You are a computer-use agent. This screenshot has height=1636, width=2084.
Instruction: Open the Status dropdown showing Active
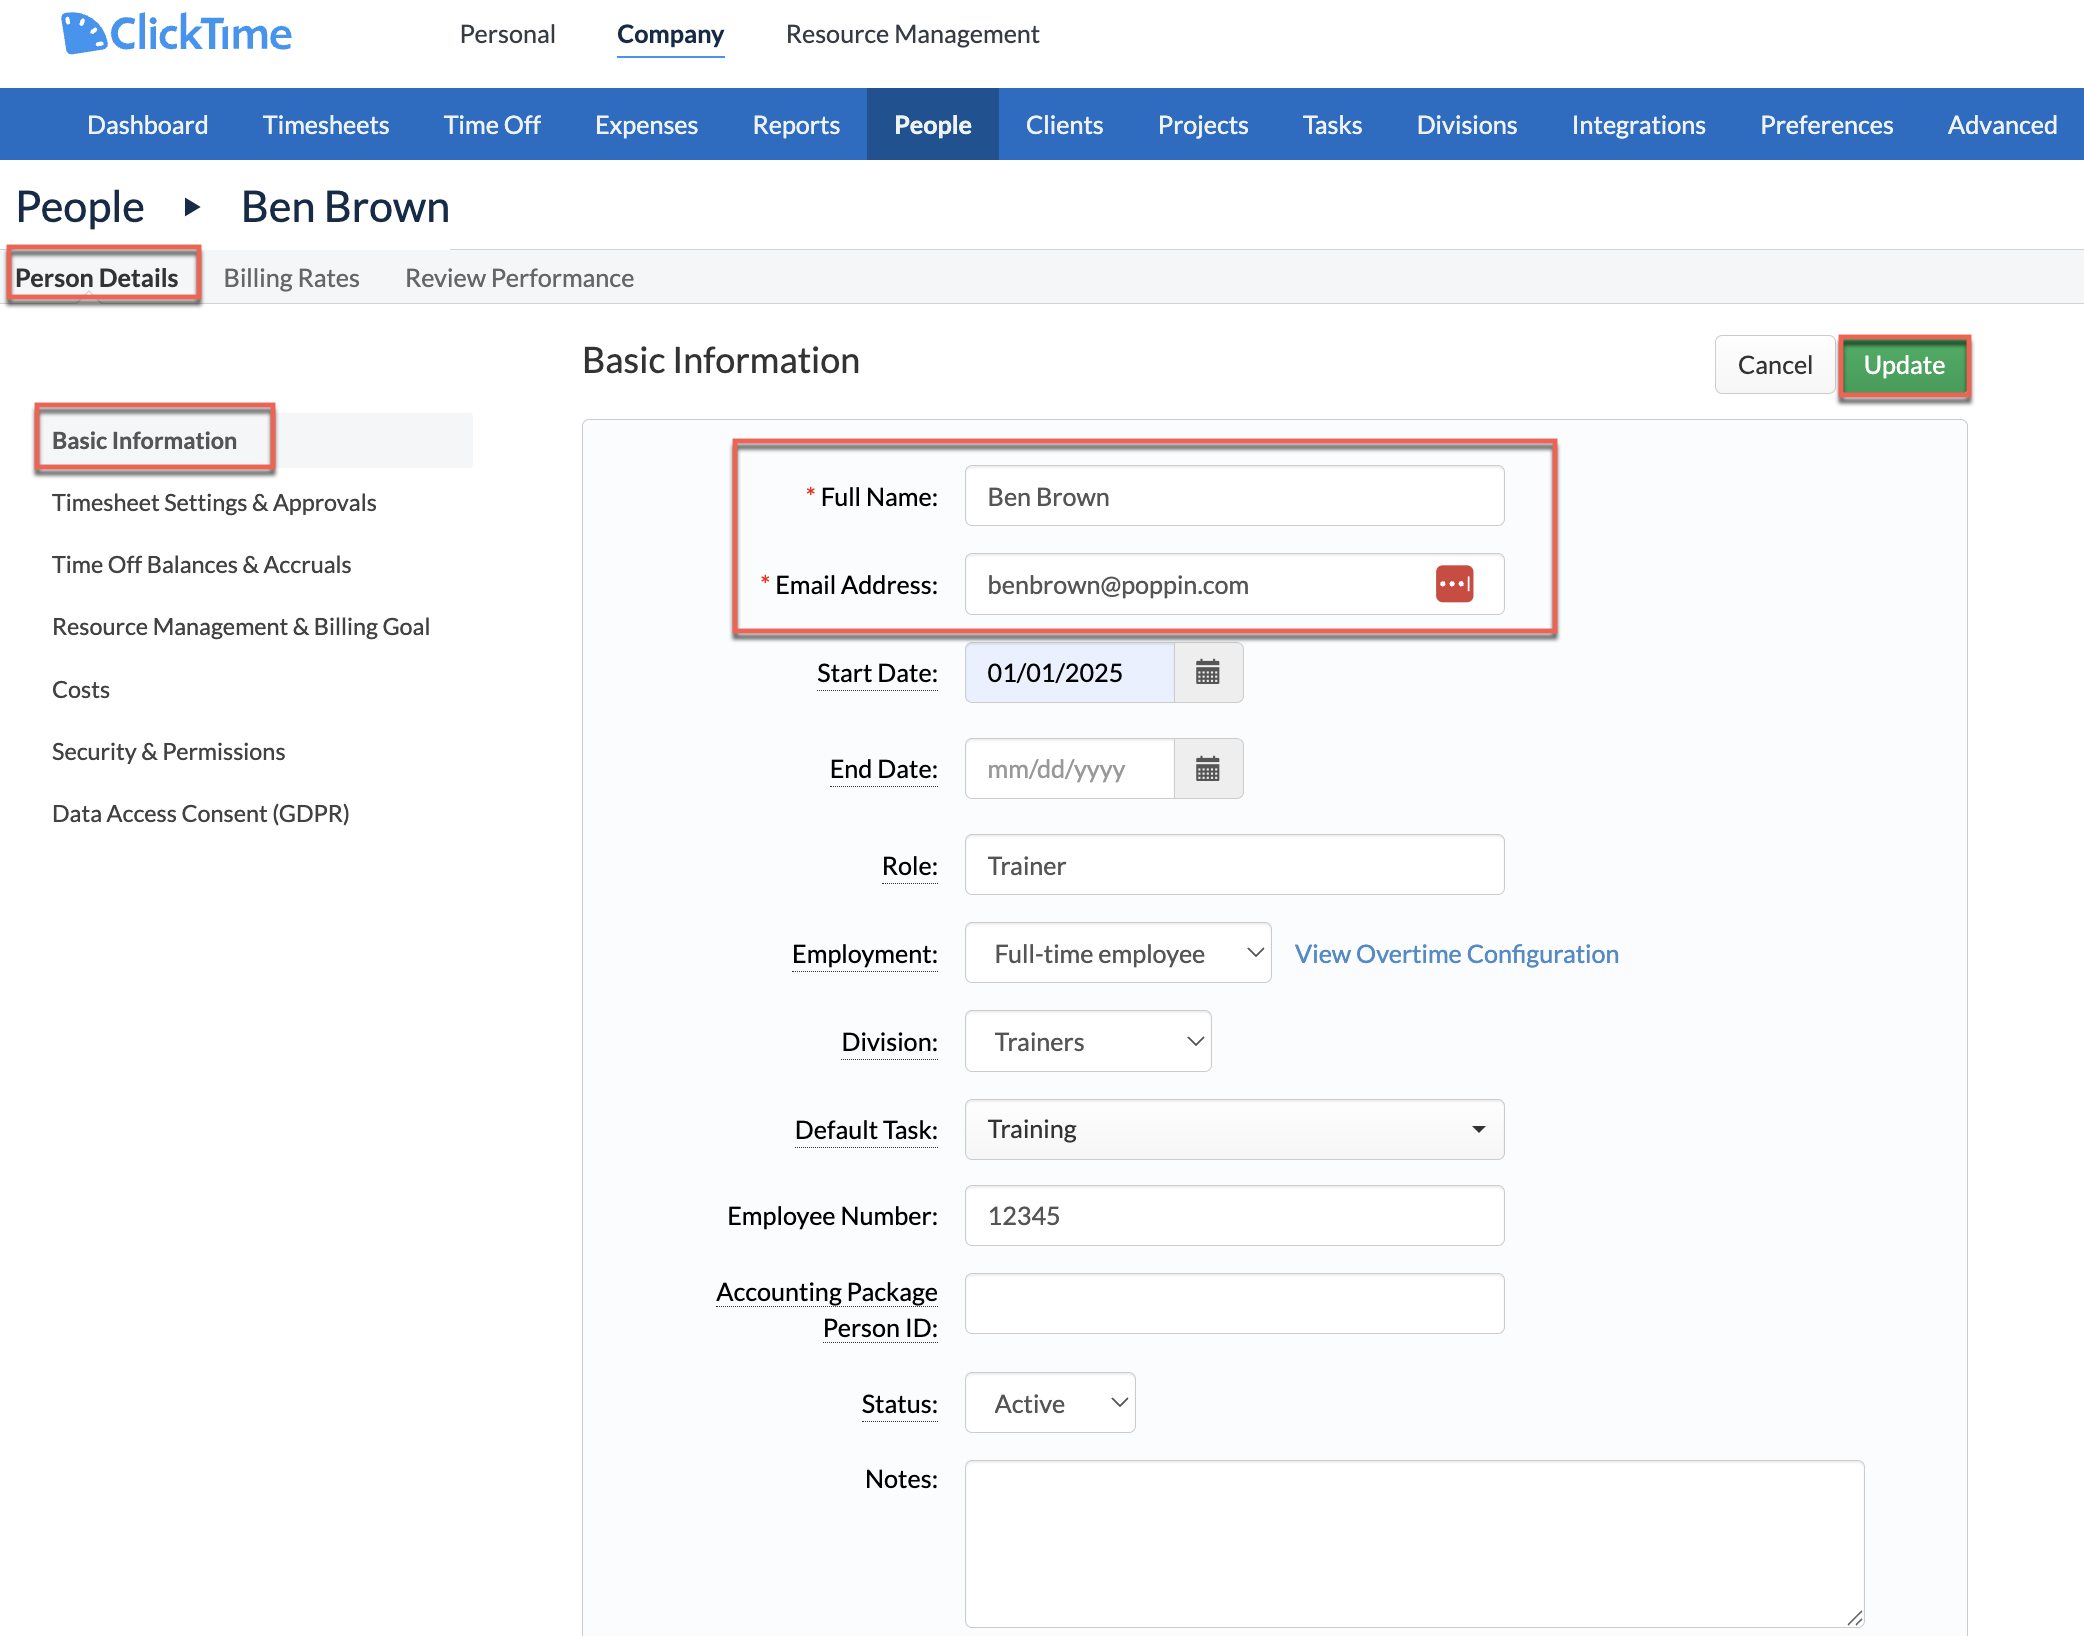1050,1404
